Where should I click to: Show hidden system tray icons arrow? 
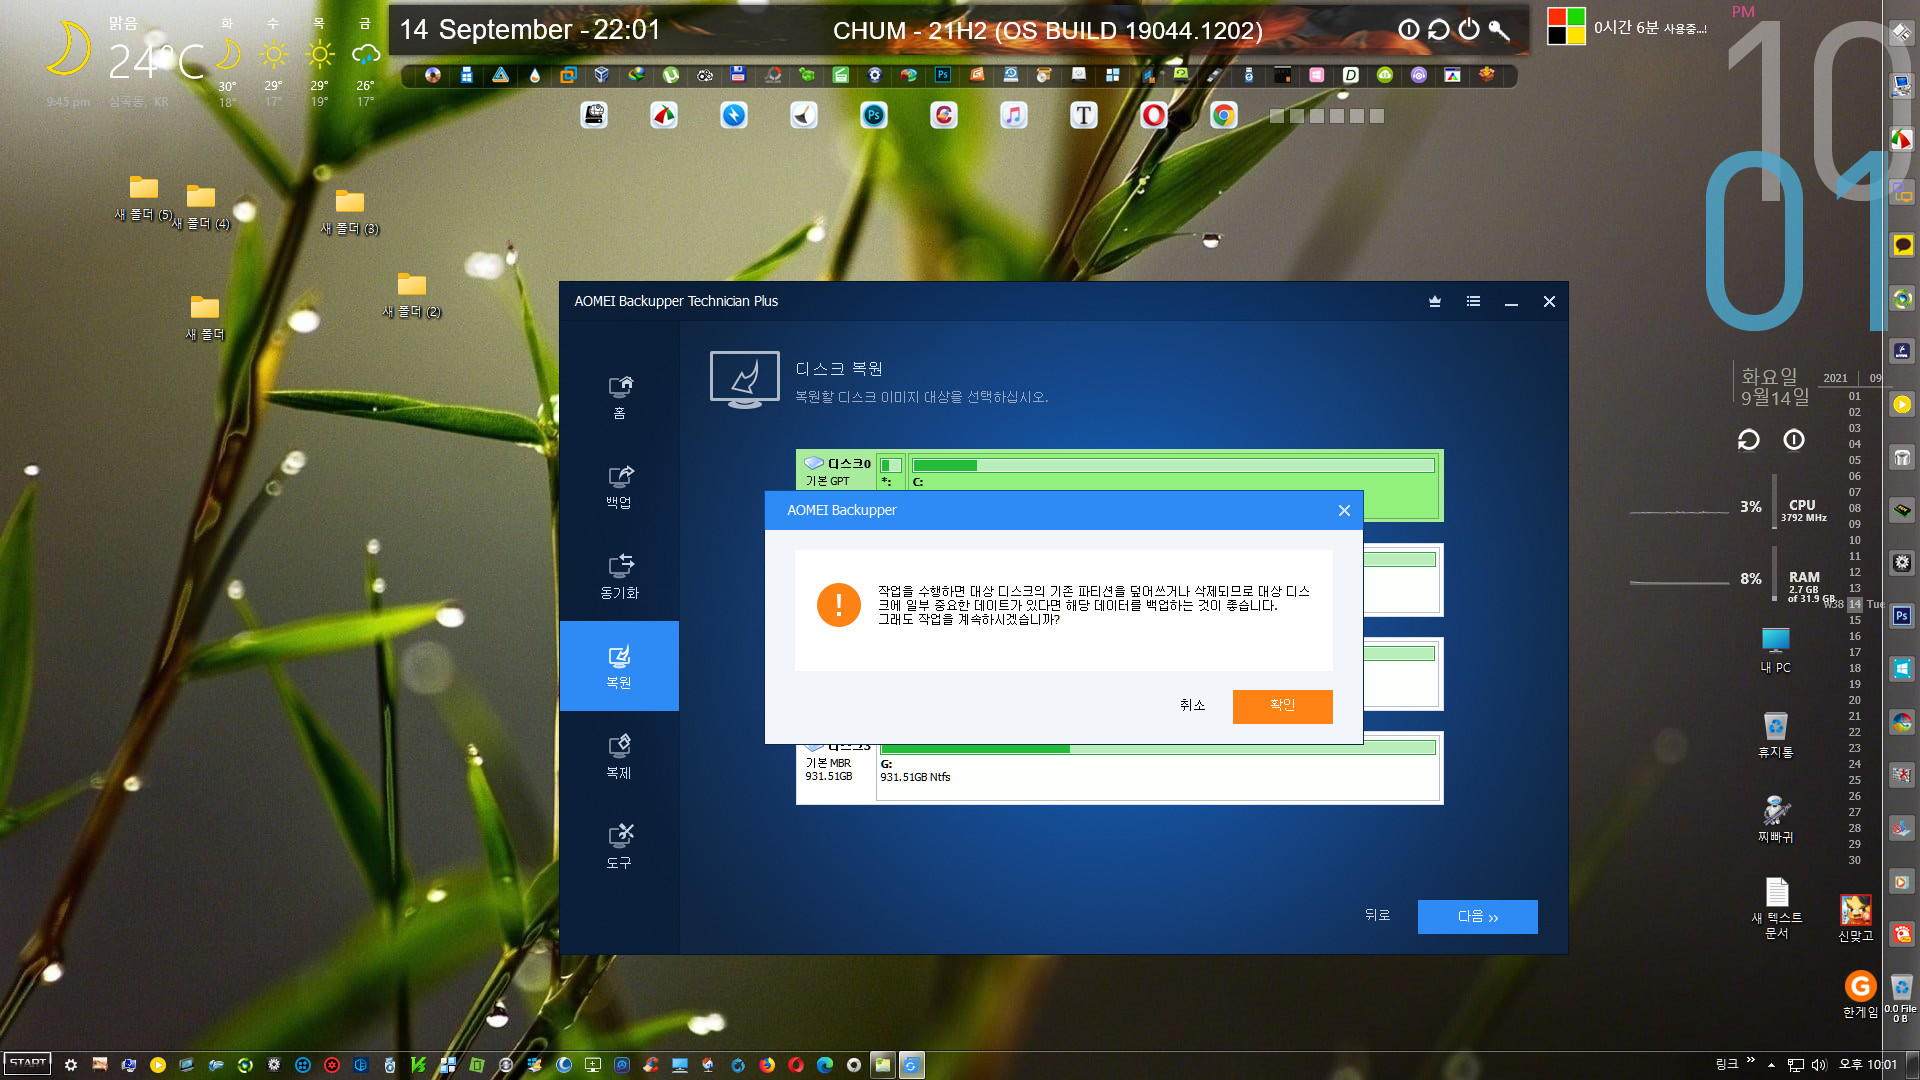click(1771, 1065)
